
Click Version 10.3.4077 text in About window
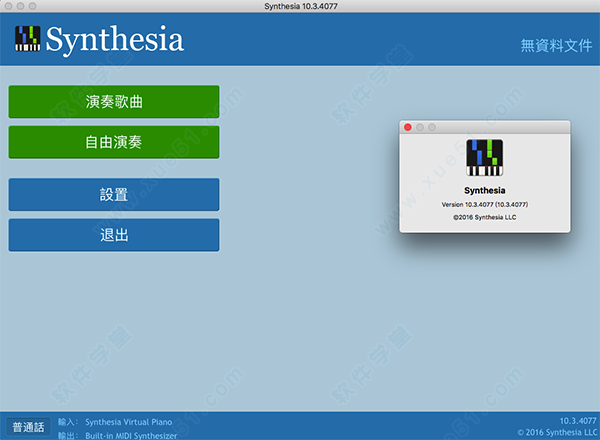pos(484,205)
